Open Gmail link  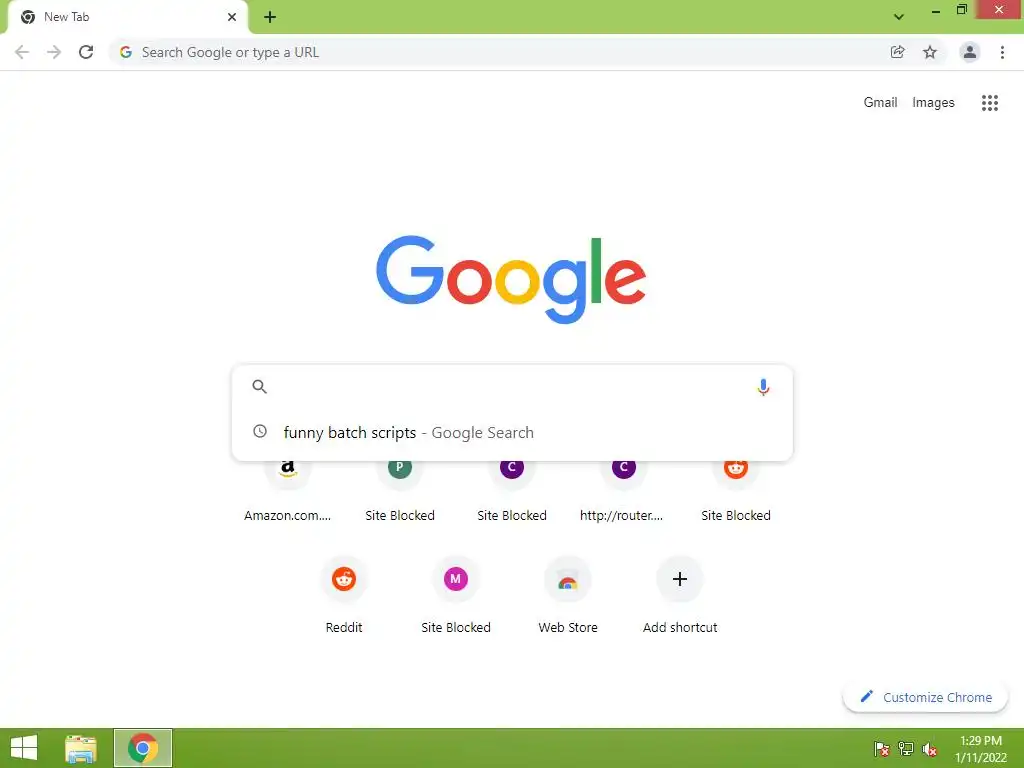(880, 103)
